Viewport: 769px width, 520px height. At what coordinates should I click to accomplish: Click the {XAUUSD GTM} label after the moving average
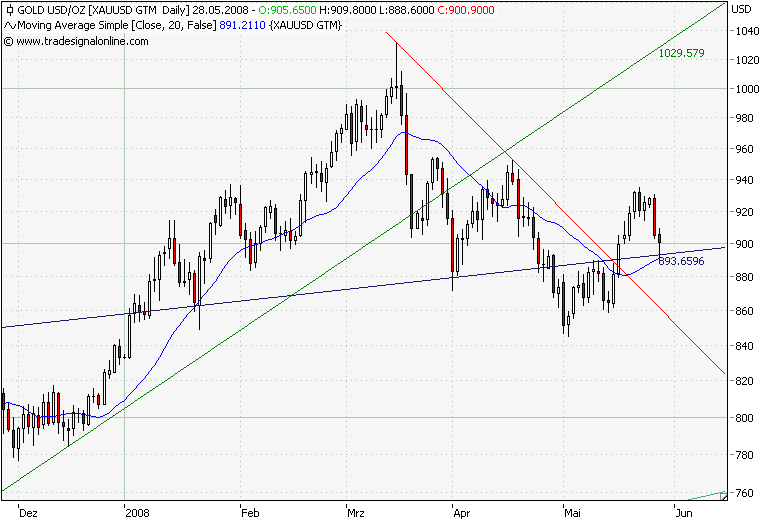click(x=305, y=25)
